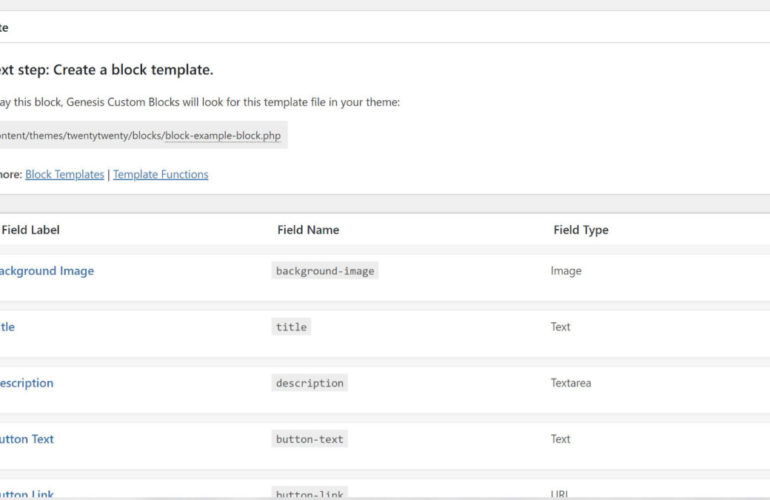This screenshot has height=500, width=770.
Task: Open the Description field label
Action: pos(27,383)
